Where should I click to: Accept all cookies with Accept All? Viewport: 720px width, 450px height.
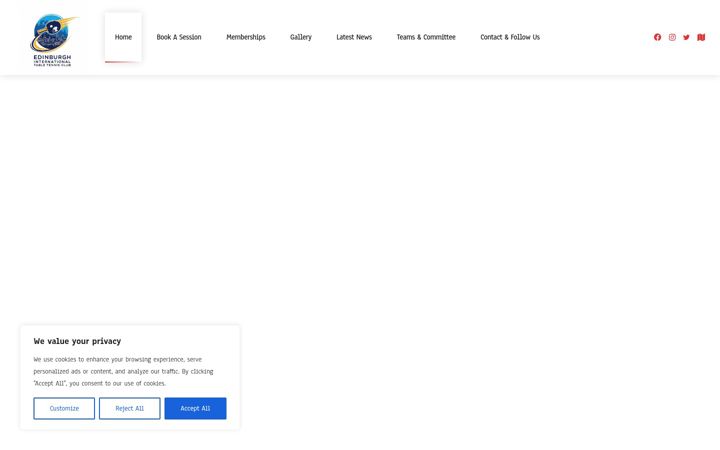[195, 408]
